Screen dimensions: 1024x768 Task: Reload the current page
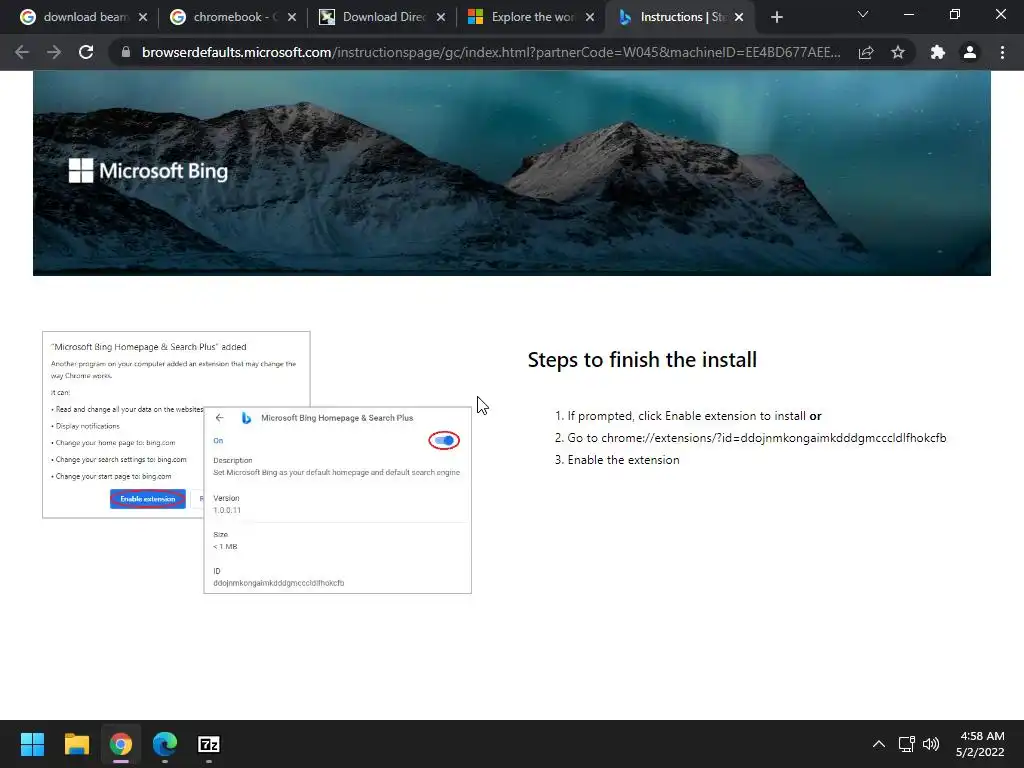(86, 52)
